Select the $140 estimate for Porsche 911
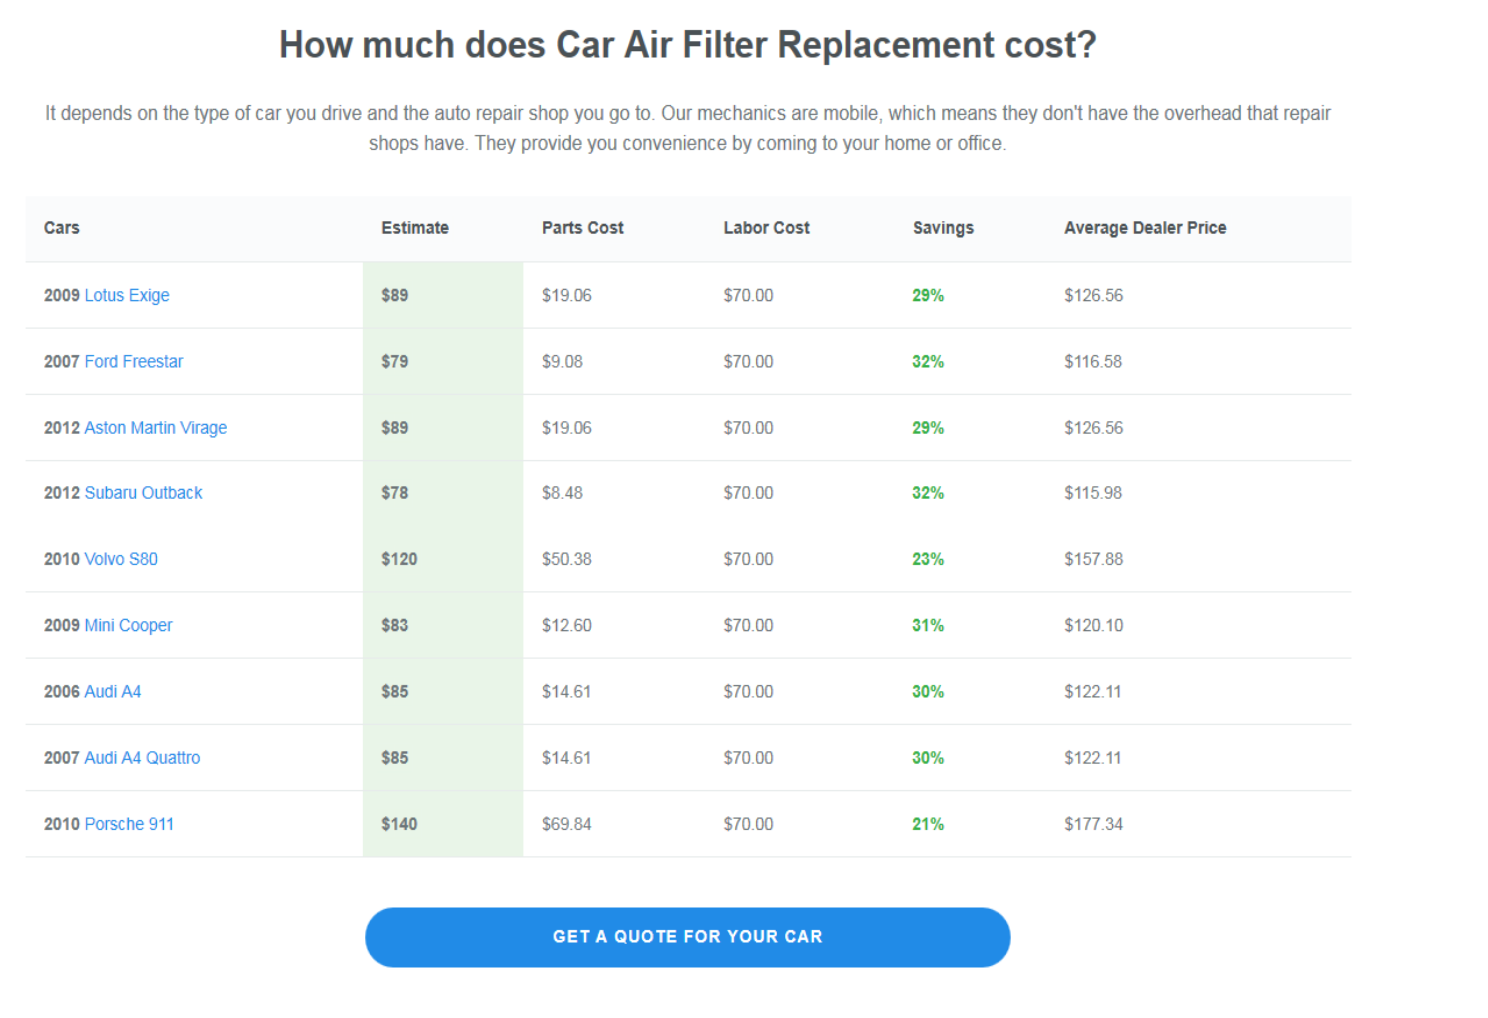Image resolution: width=1488 pixels, height=1018 pixels. tap(399, 824)
